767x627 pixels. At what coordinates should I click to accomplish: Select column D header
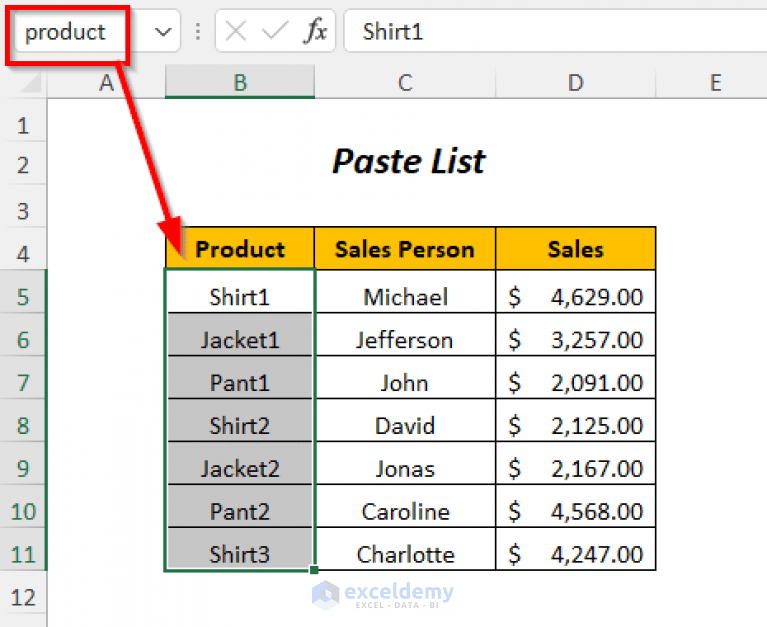pyautogui.click(x=575, y=84)
